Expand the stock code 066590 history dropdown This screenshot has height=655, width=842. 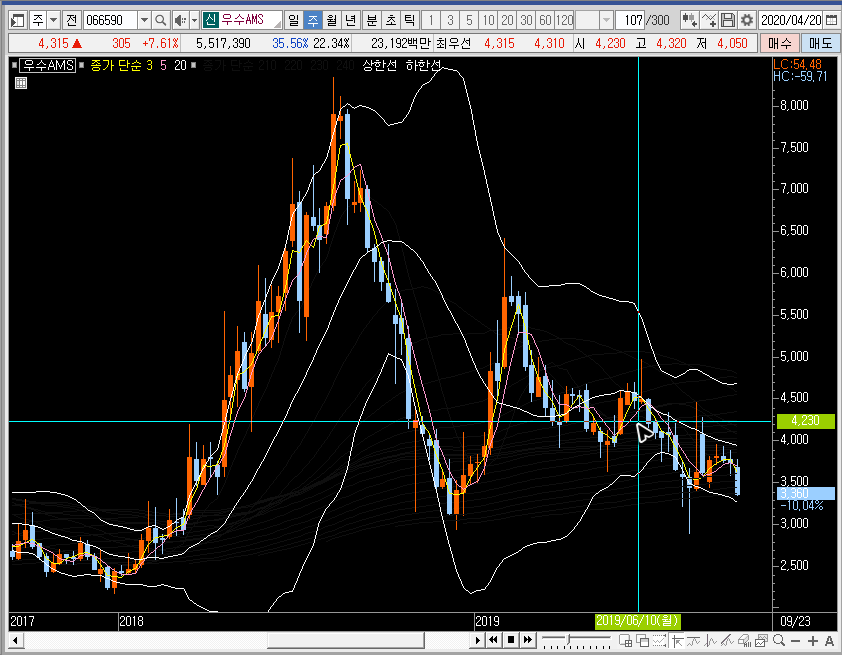(144, 20)
